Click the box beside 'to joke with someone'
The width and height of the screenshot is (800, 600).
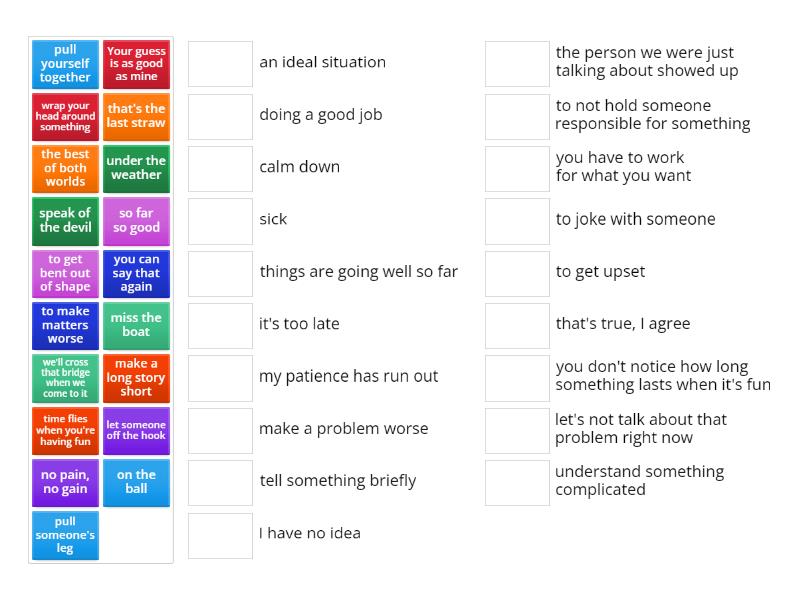pyautogui.click(x=516, y=219)
